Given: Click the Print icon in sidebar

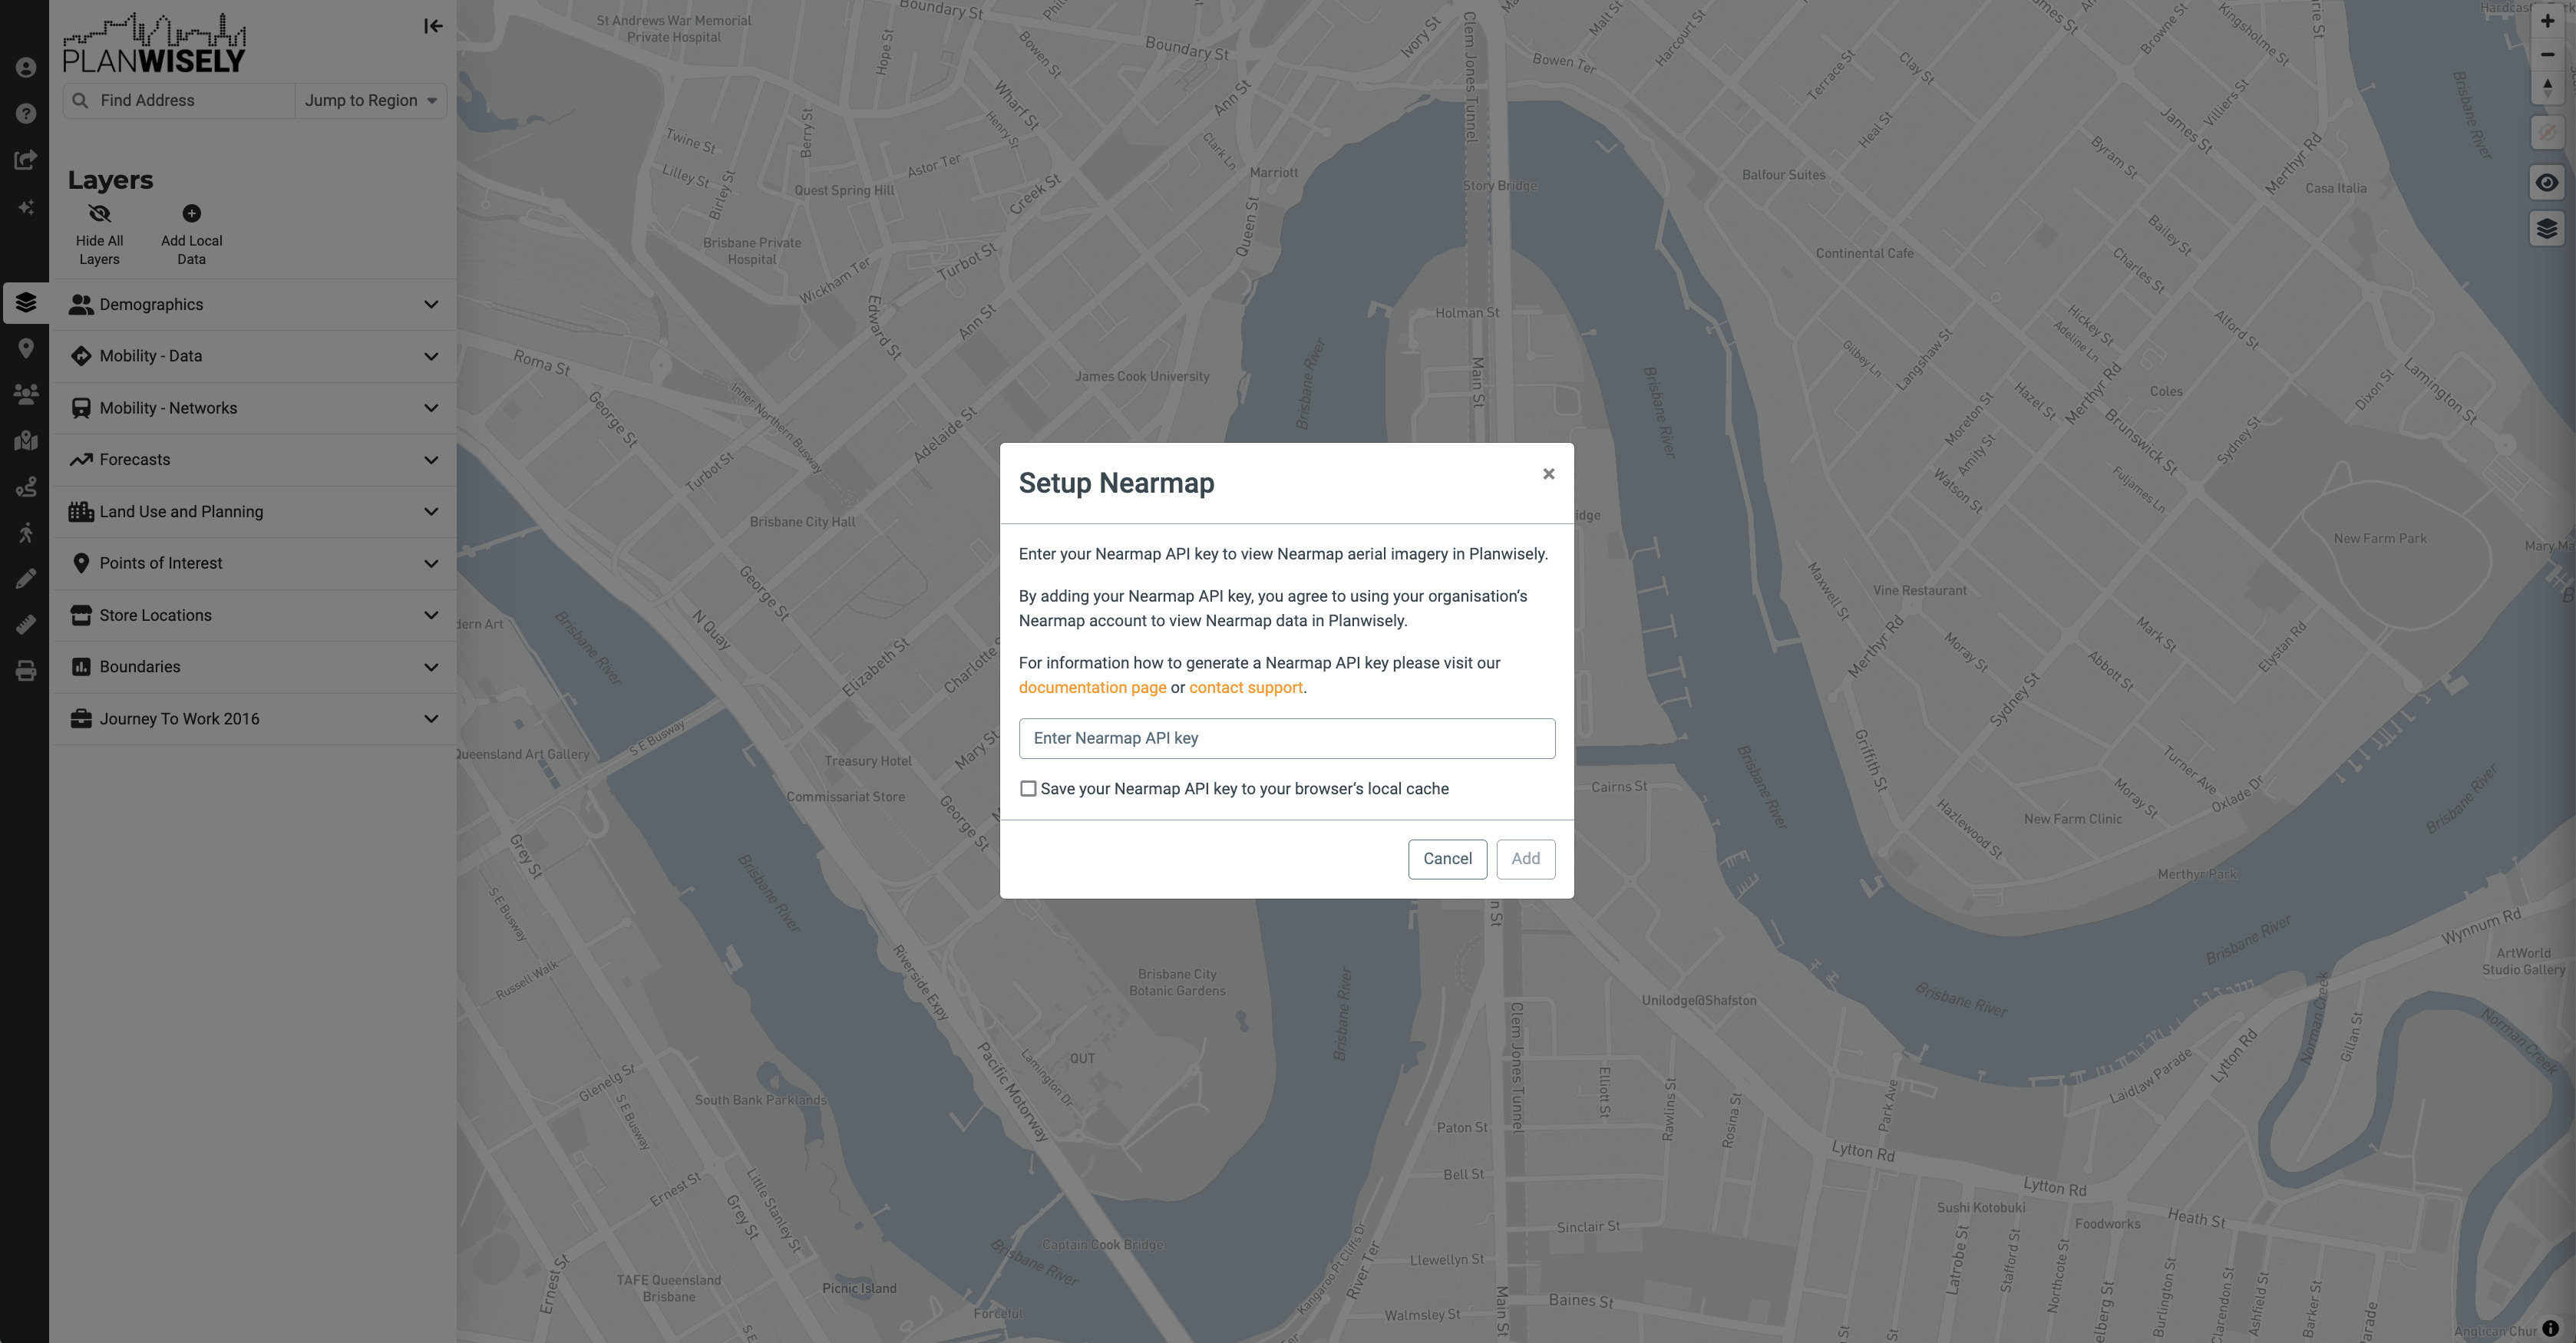Looking at the screenshot, I should point(24,671).
